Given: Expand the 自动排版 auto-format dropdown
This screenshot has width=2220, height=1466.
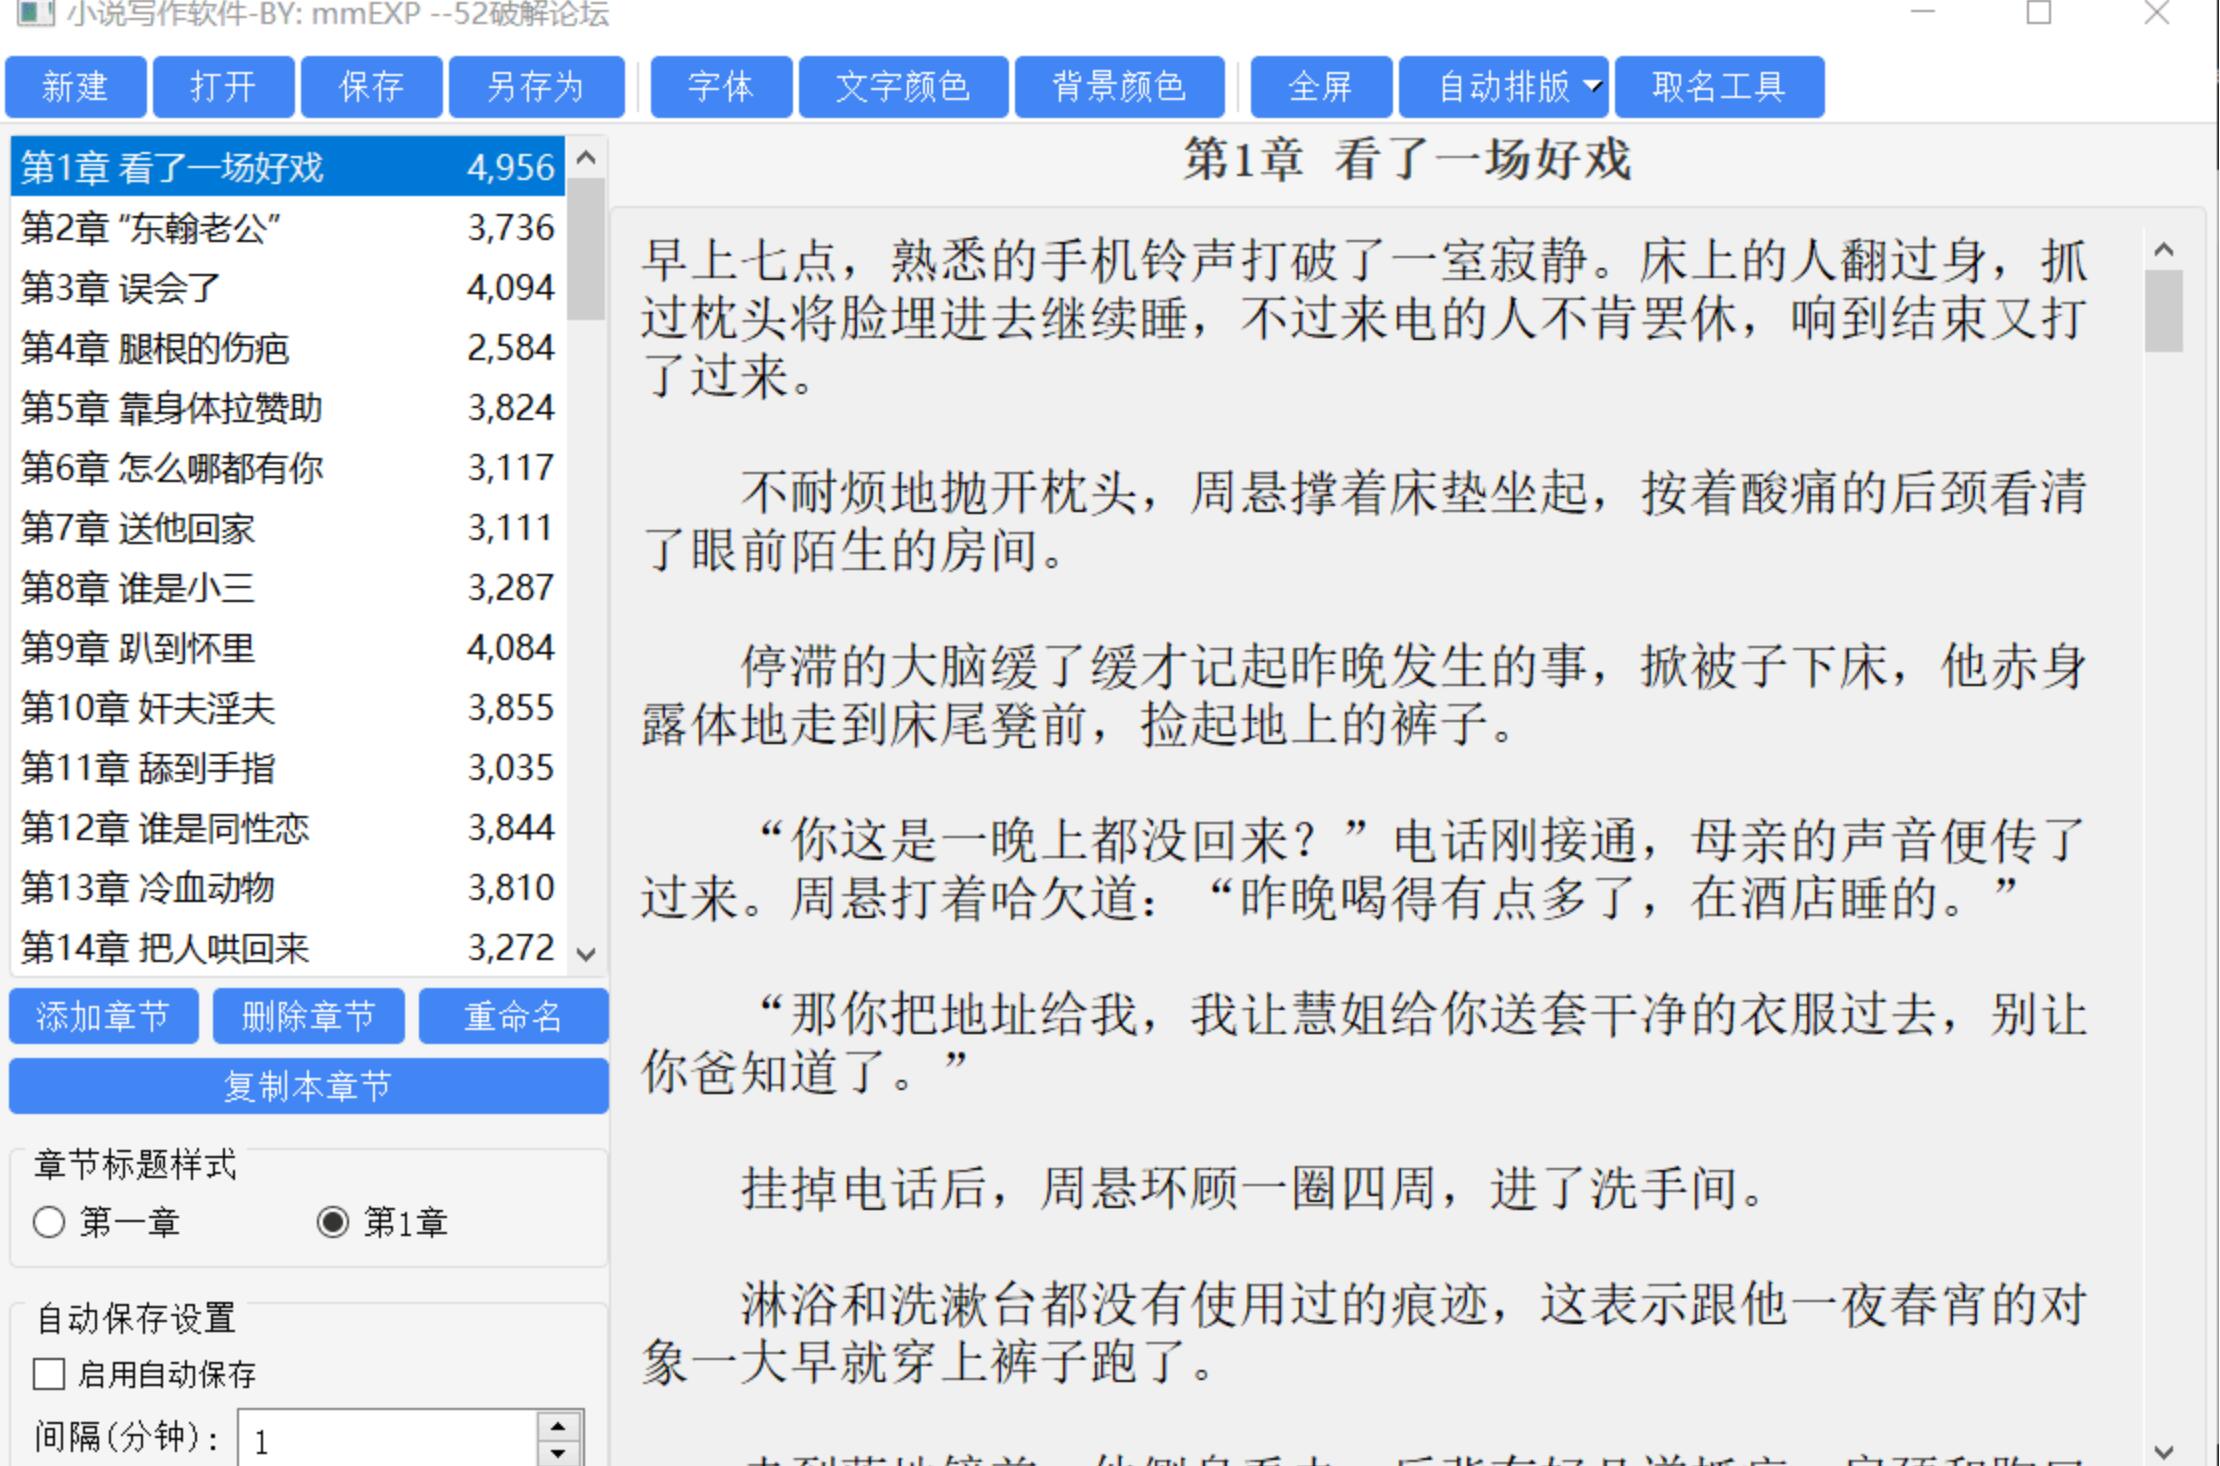Looking at the screenshot, I should pos(1503,87).
